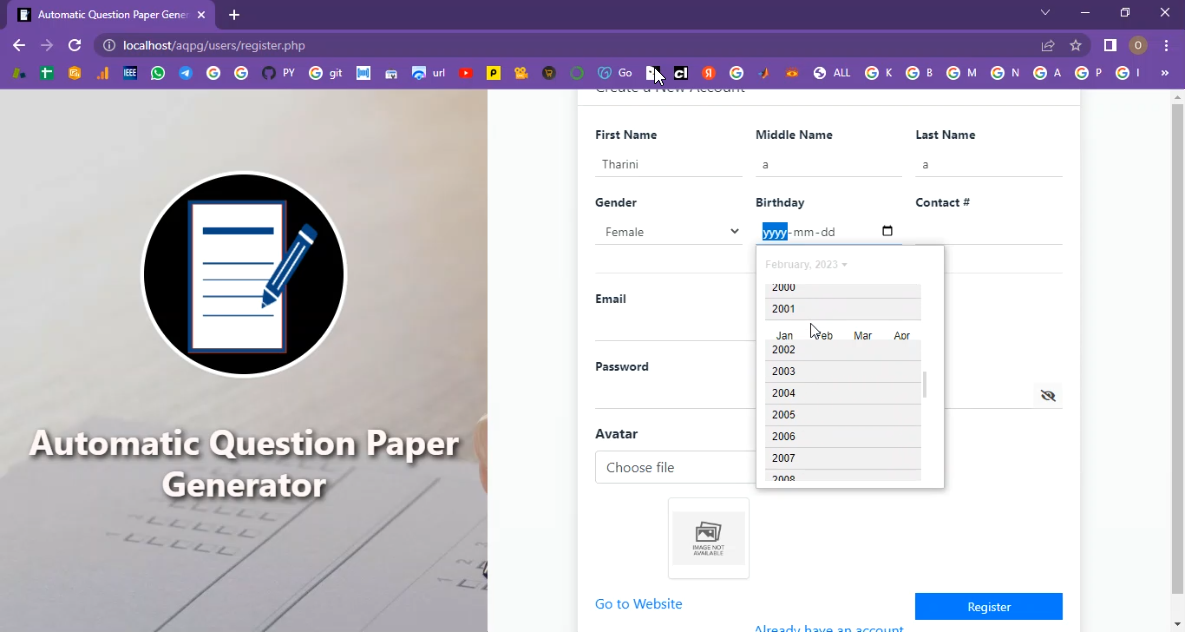Select year 2007 in the date picker
Screen dimensions: 1185x632
[843, 458]
